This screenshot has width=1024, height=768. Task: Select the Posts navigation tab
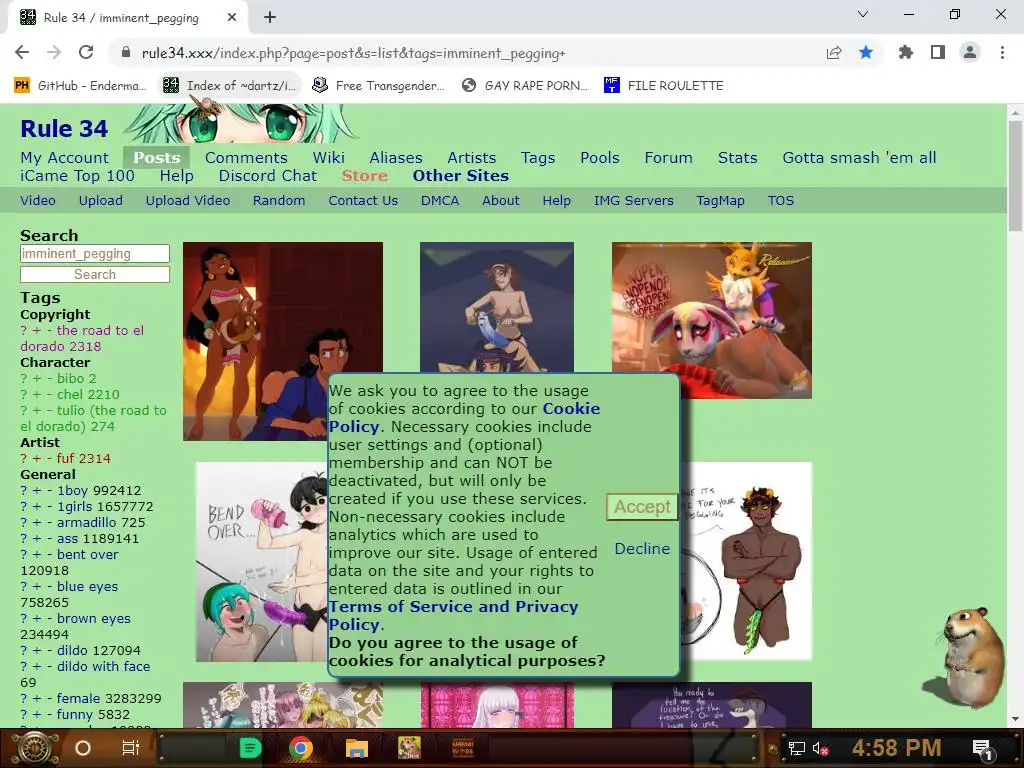[157, 158]
